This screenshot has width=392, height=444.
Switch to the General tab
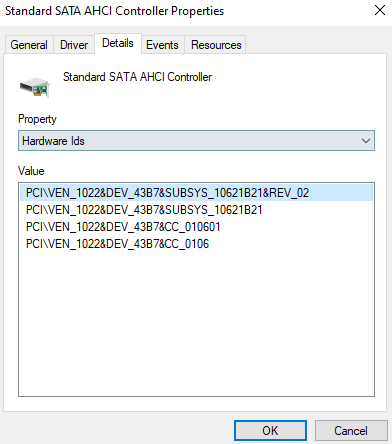click(29, 45)
